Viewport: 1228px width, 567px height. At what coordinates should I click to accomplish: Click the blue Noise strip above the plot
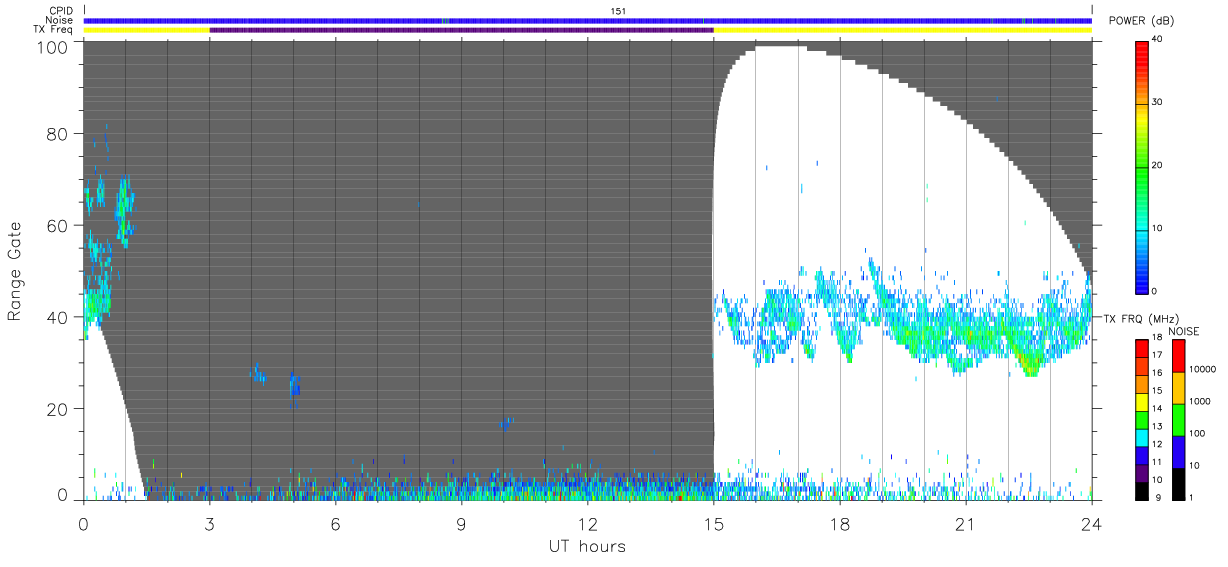coord(588,20)
